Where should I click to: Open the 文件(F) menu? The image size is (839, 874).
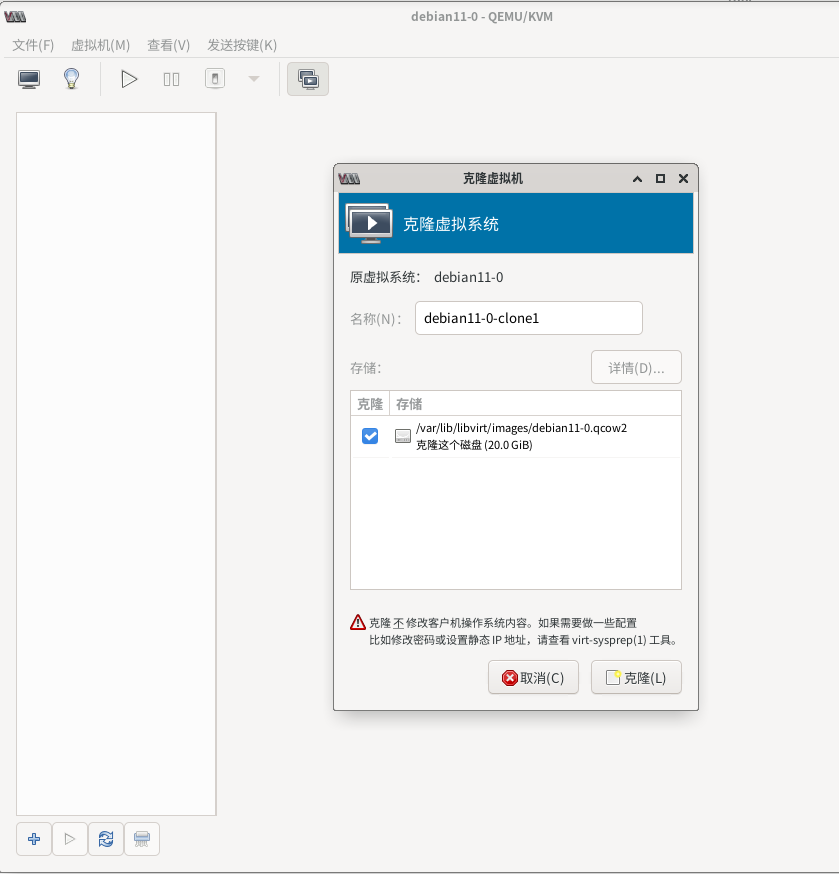[33, 45]
